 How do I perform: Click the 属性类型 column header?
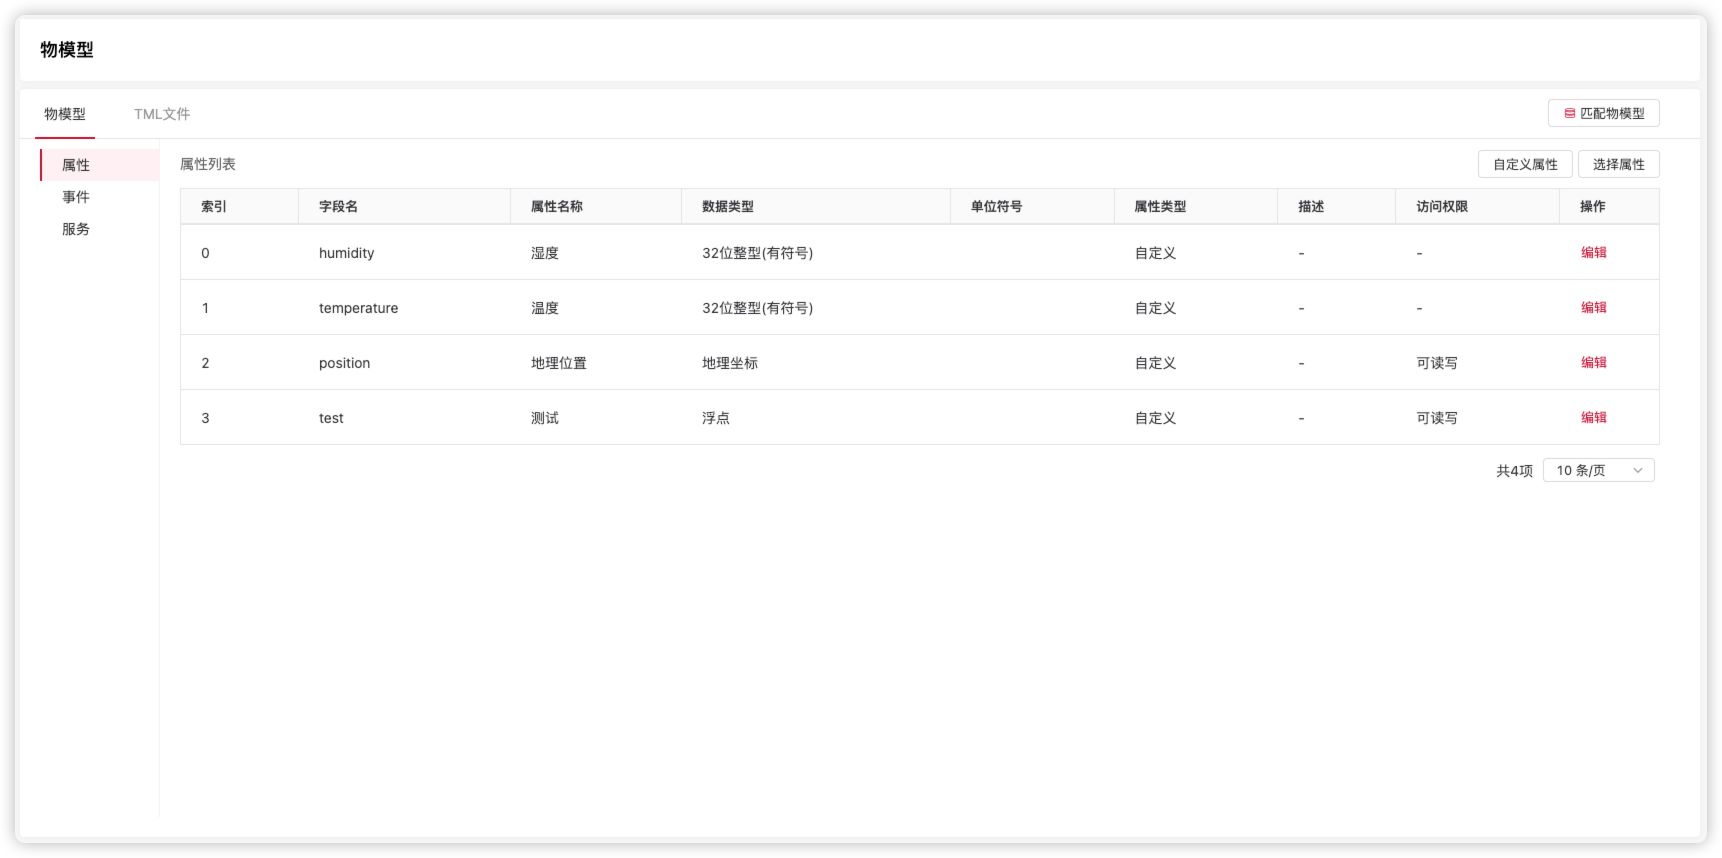click(x=1159, y=206)
